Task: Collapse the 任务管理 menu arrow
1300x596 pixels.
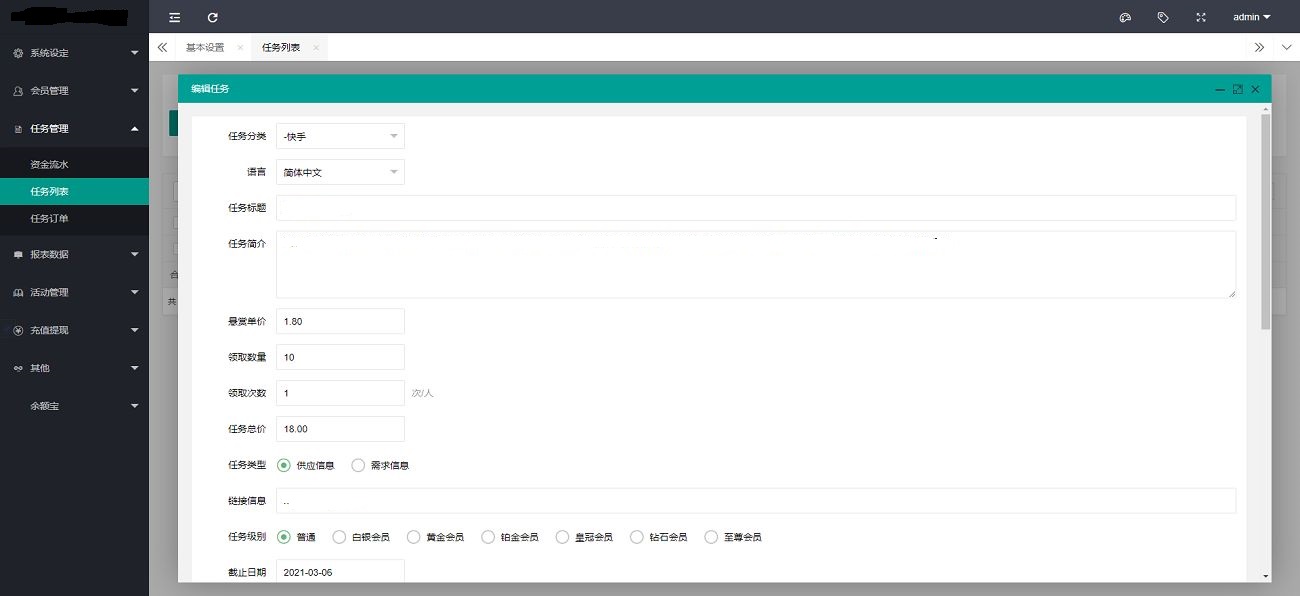Action: click(135, 128)
